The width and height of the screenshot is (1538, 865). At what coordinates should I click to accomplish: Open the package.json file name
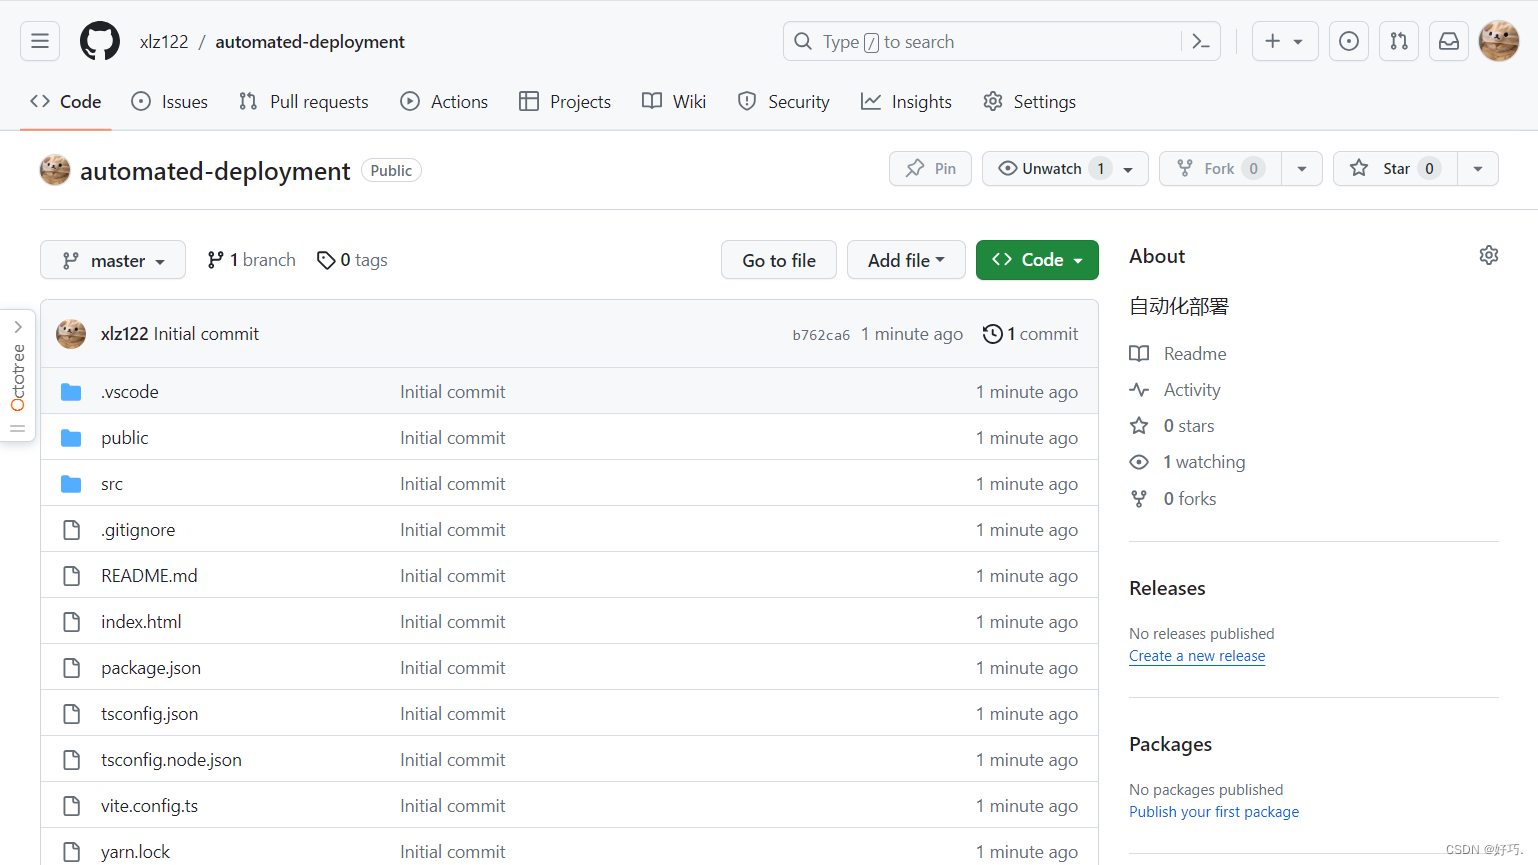click(x=151, y=668)
